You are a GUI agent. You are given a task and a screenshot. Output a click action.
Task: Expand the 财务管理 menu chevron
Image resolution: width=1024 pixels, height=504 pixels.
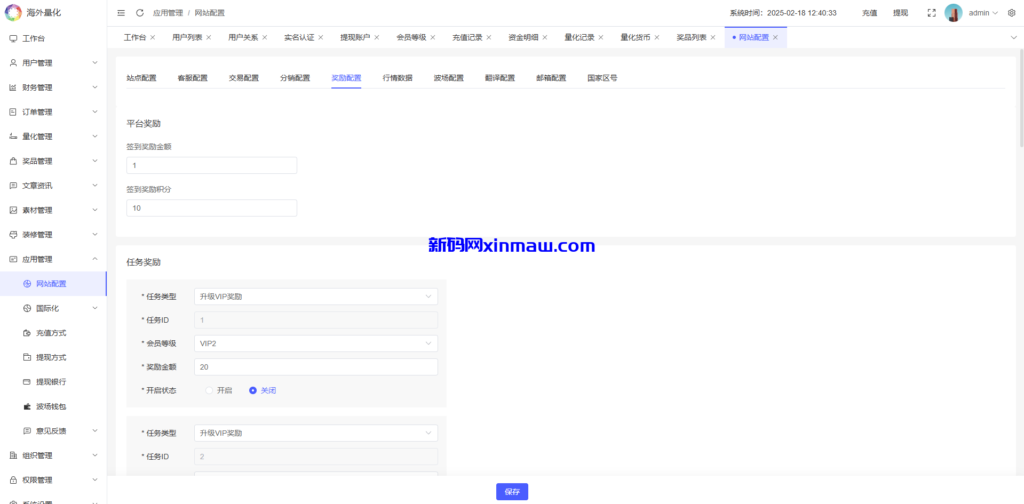(95, 87)
